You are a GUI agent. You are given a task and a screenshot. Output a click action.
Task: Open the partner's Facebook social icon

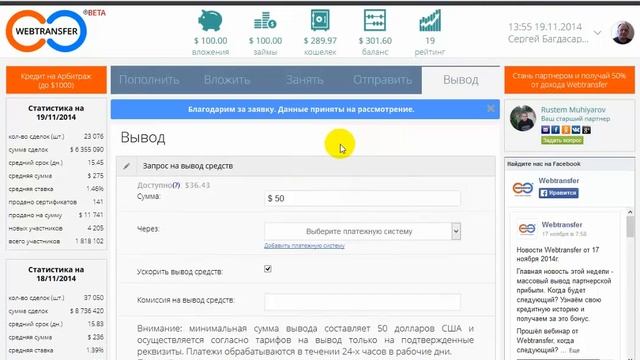pyautogui.click(x=556, y=130)
